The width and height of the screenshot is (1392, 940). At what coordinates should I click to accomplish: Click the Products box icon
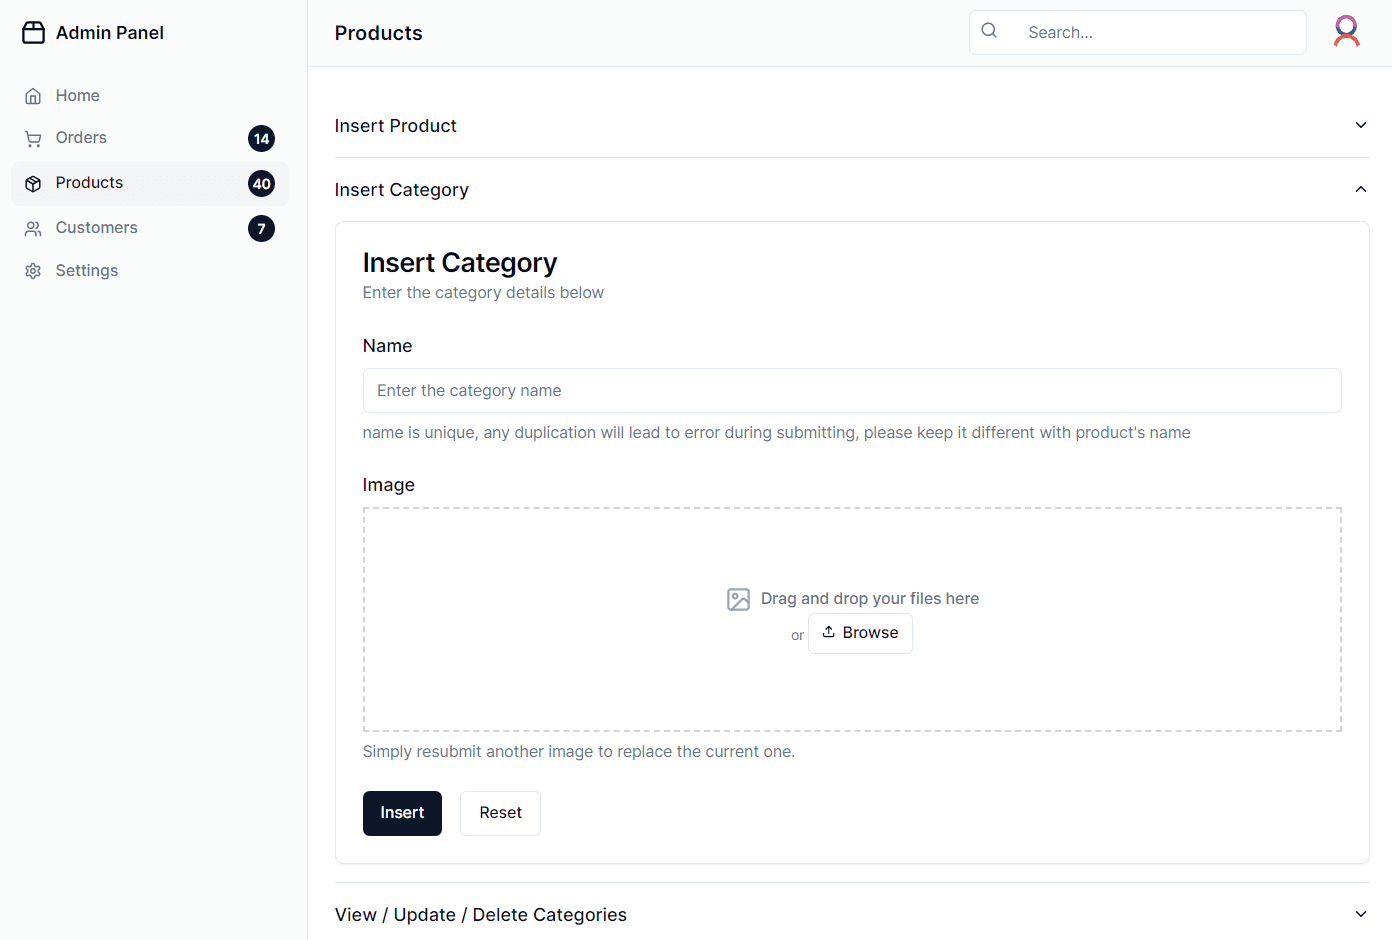pos(33,184)
